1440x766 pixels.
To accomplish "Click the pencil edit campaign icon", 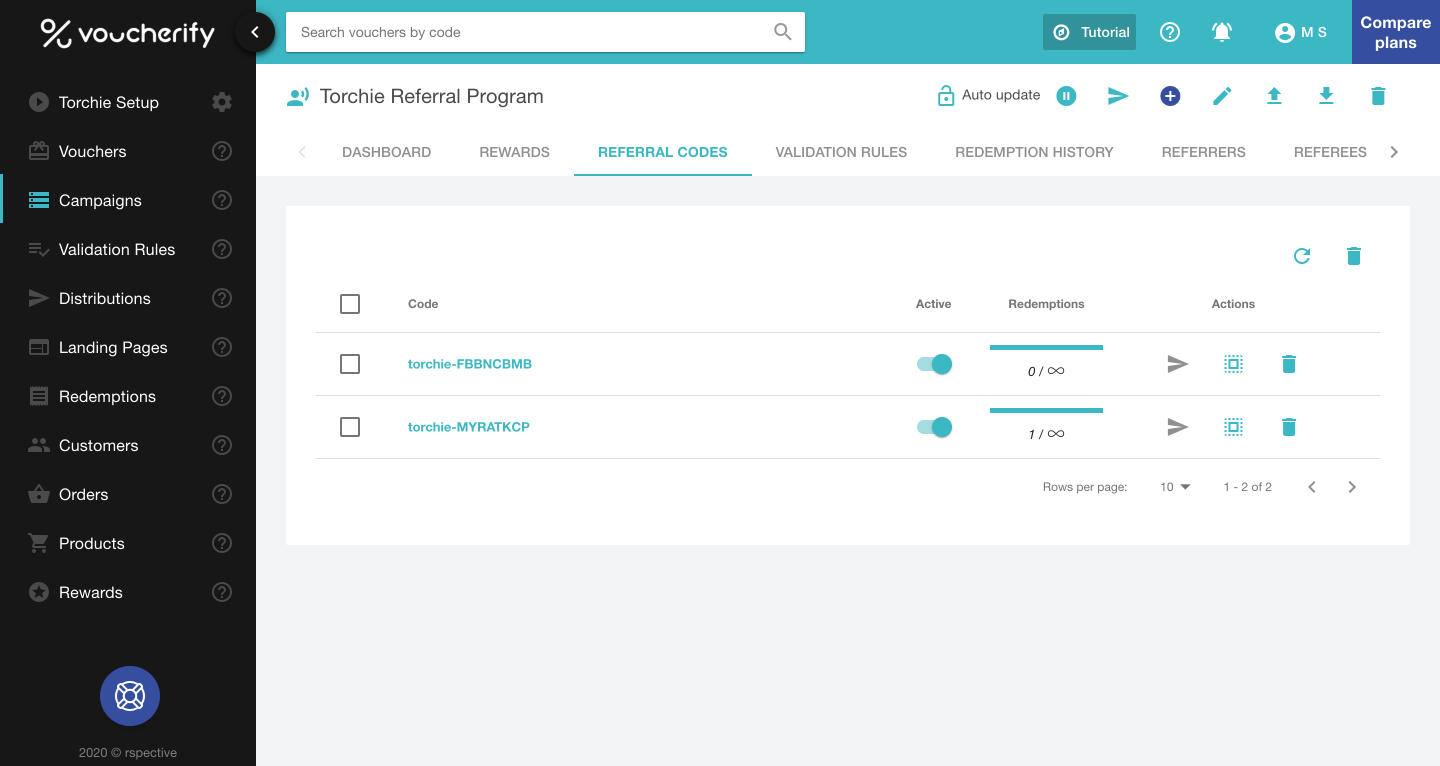I will tap(1222, 96).
